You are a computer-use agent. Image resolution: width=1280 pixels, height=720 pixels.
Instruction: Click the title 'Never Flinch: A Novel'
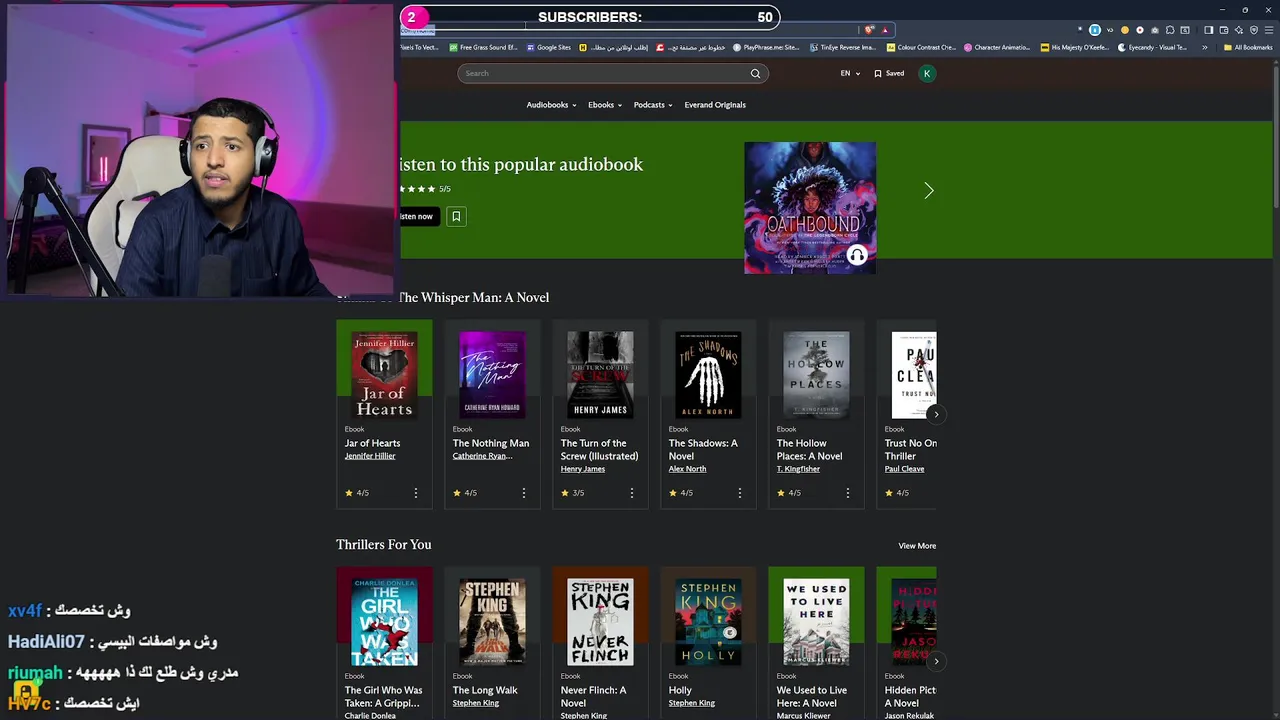(x=593, y=696)
